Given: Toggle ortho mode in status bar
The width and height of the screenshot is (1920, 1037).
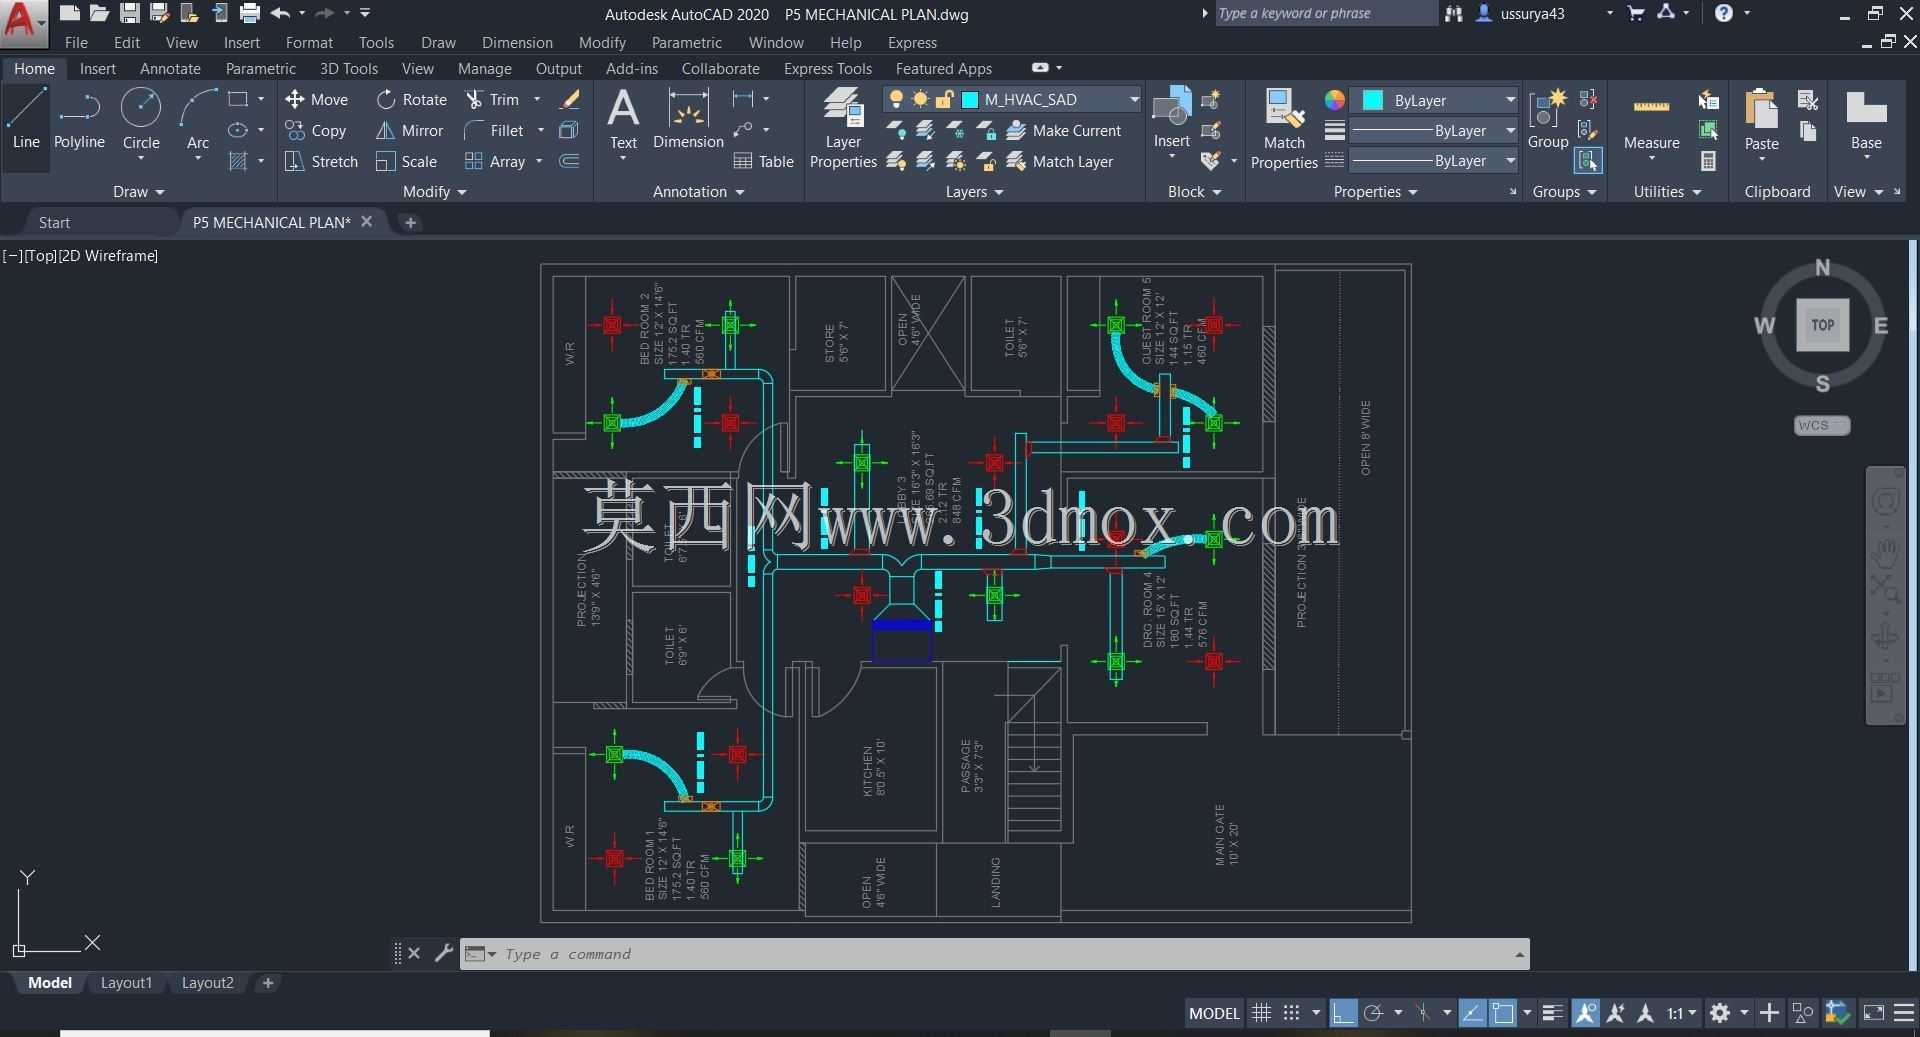Looking at the screenshot, I should [1343, 1013].
